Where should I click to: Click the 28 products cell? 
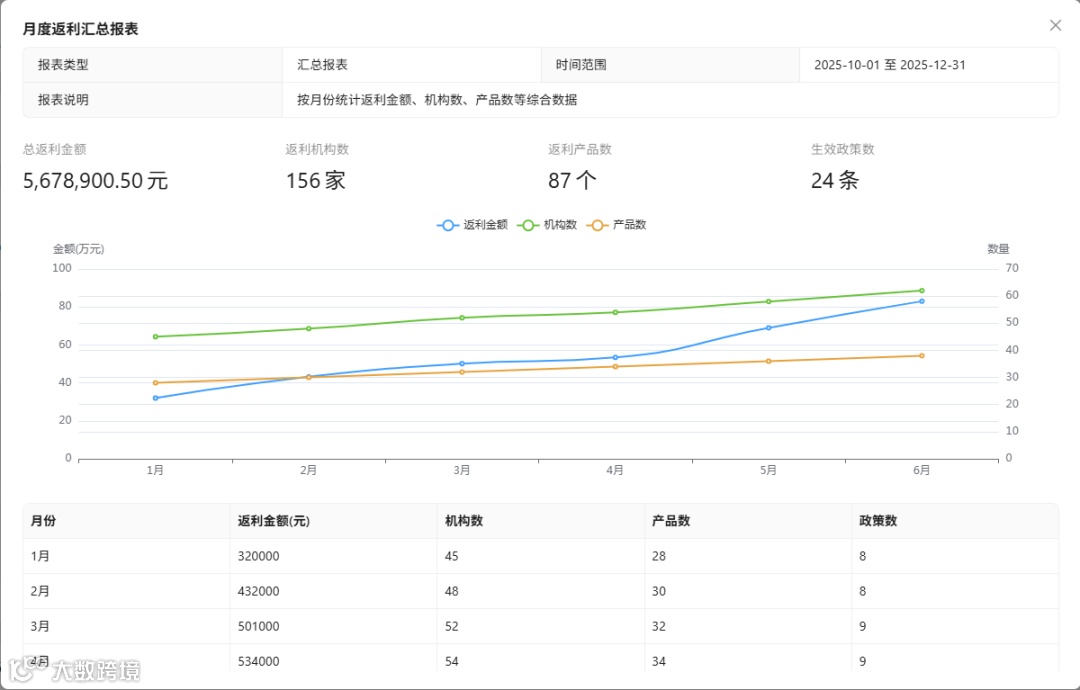[748, 556]
